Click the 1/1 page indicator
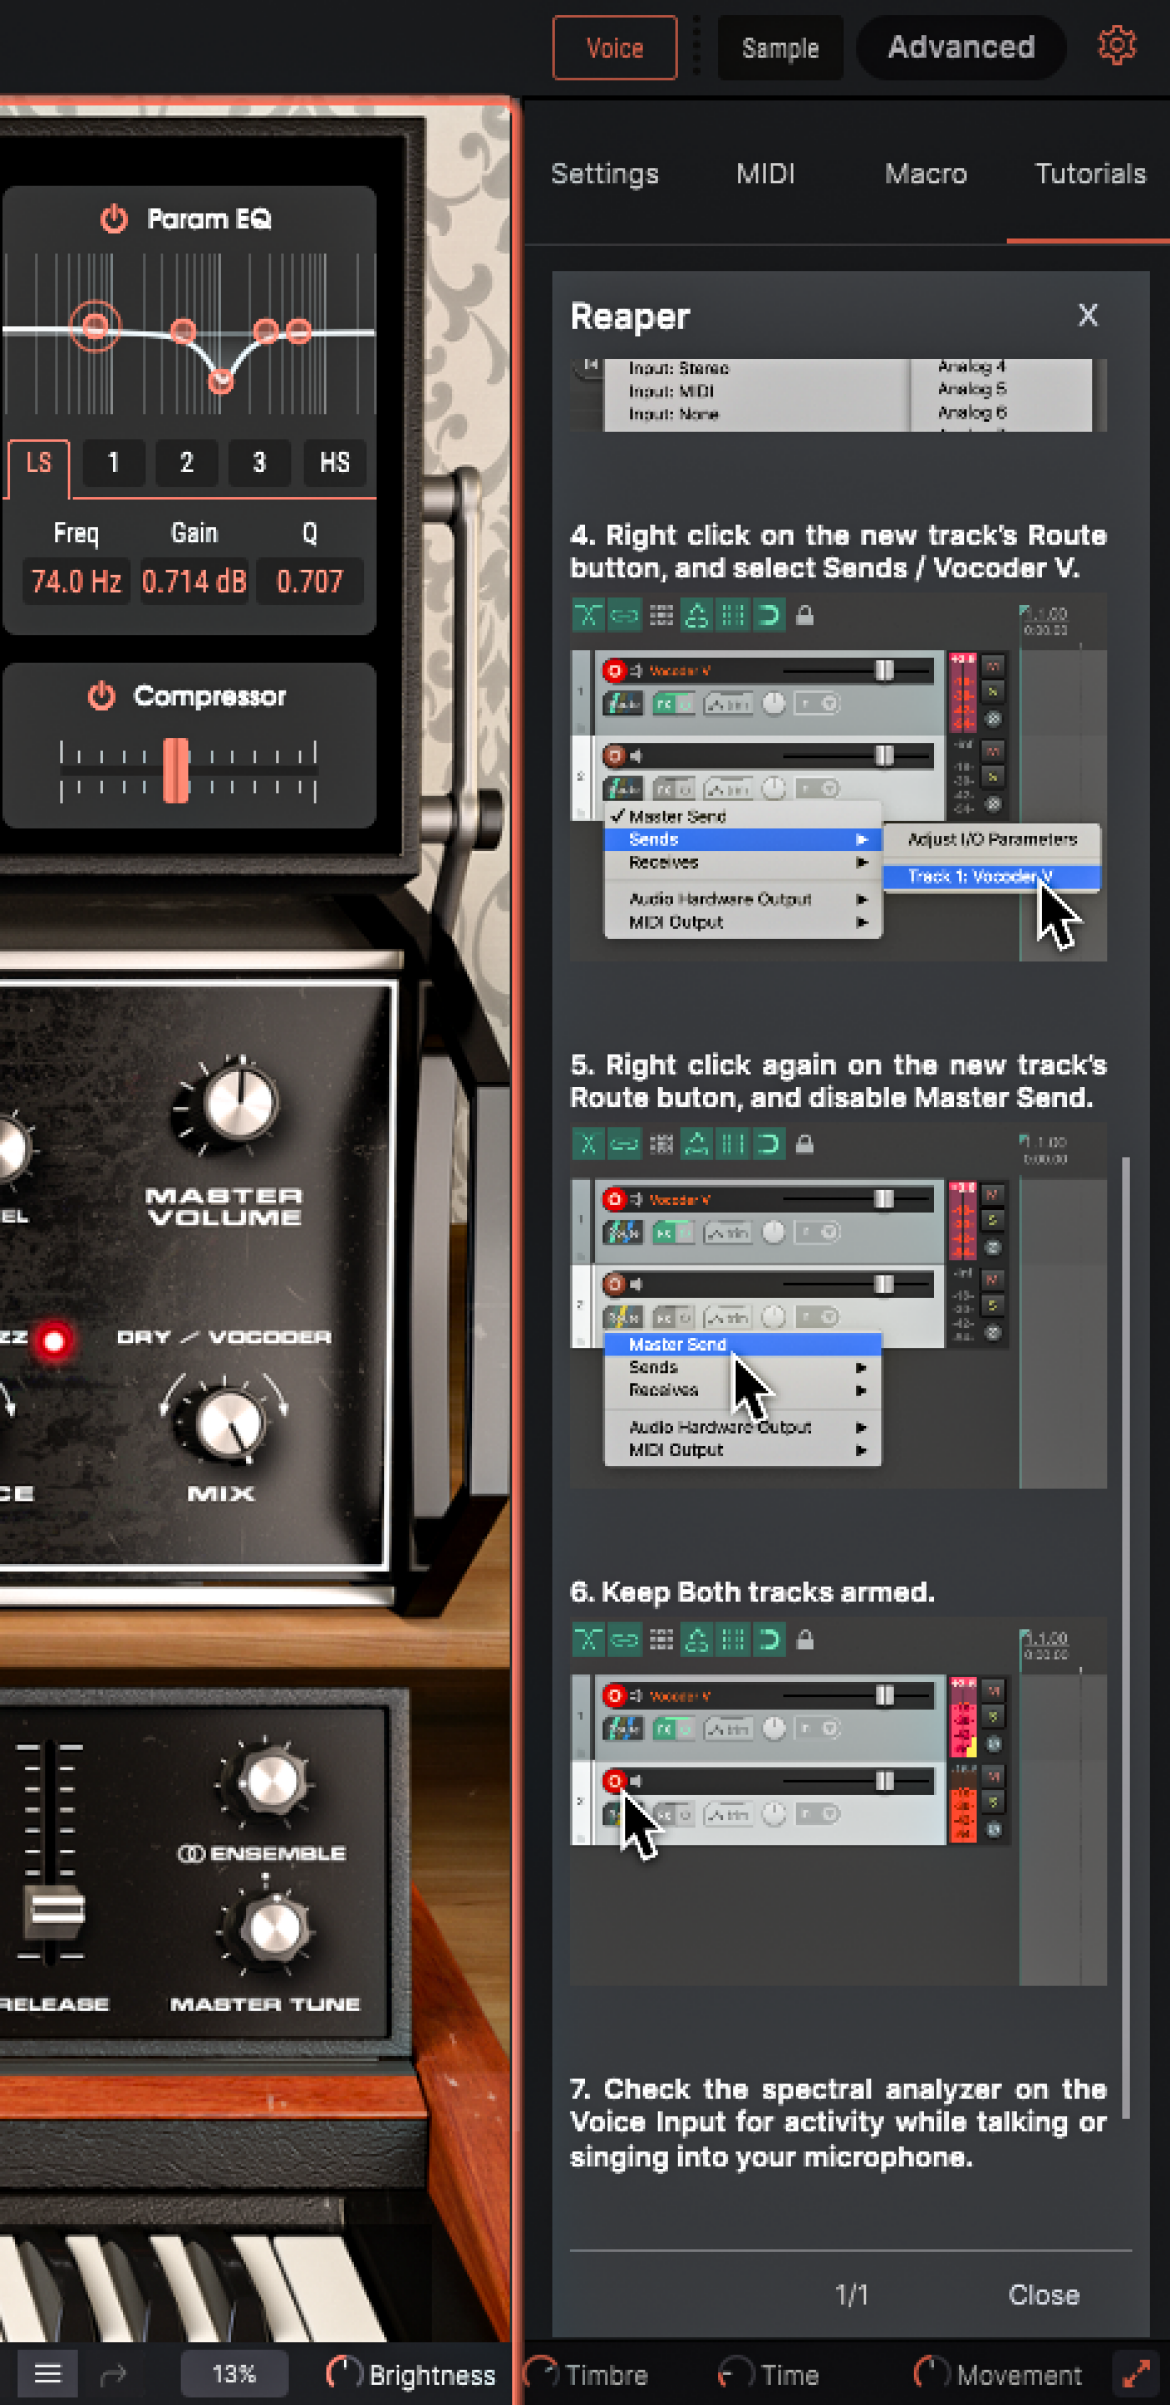Viewport: 1170px width, 2405px height. click(x=851, y=2294)
